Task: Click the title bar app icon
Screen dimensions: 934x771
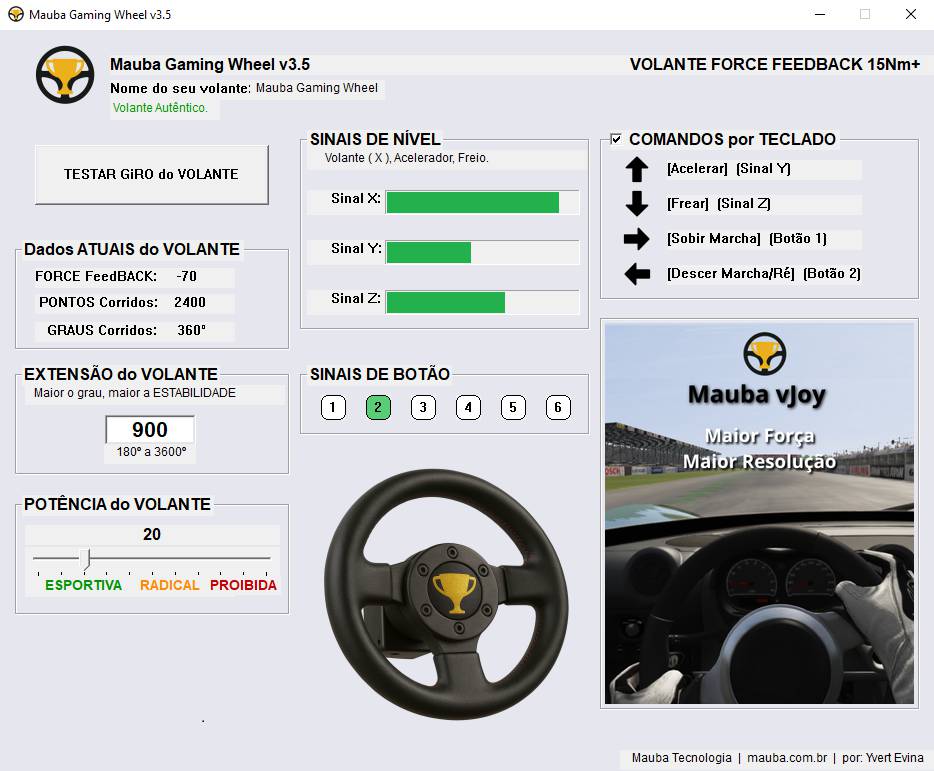Action: click(15, 14)
